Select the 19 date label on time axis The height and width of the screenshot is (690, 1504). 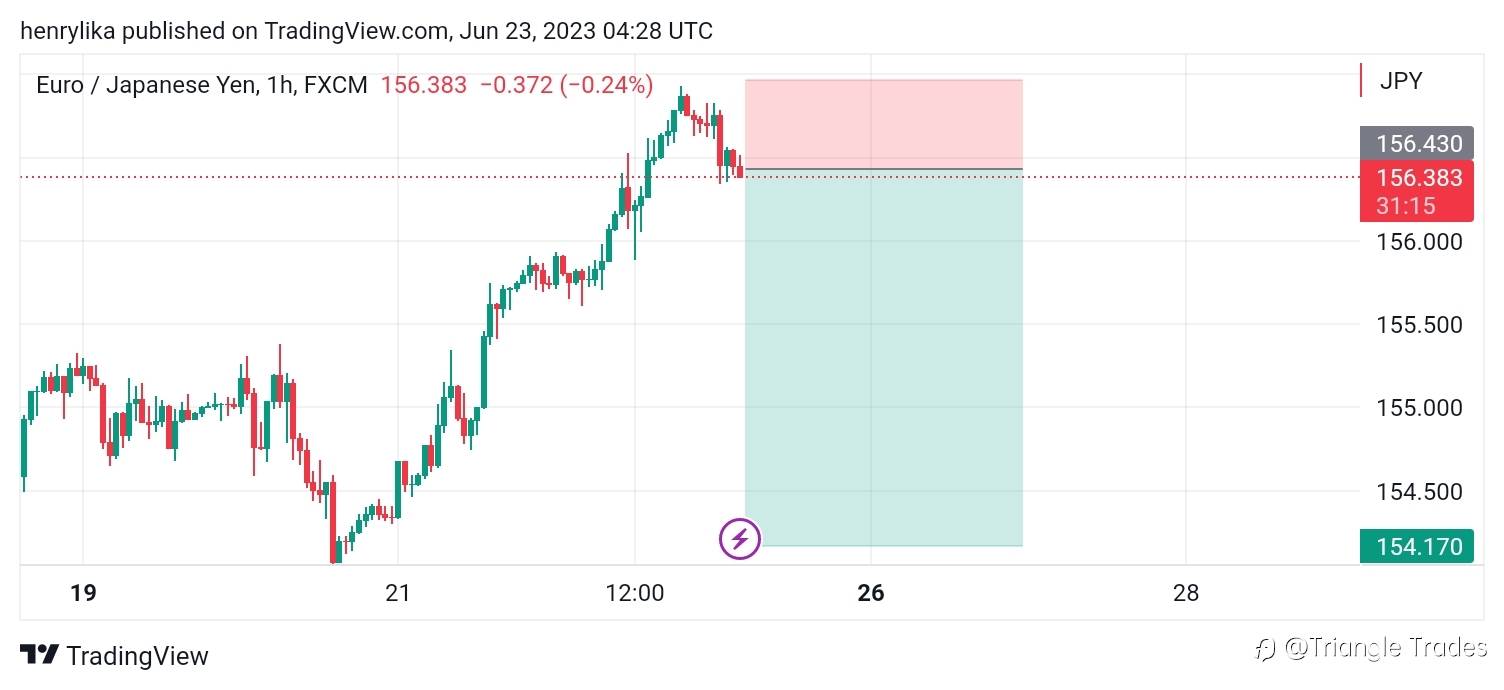[x=83, y=593]
